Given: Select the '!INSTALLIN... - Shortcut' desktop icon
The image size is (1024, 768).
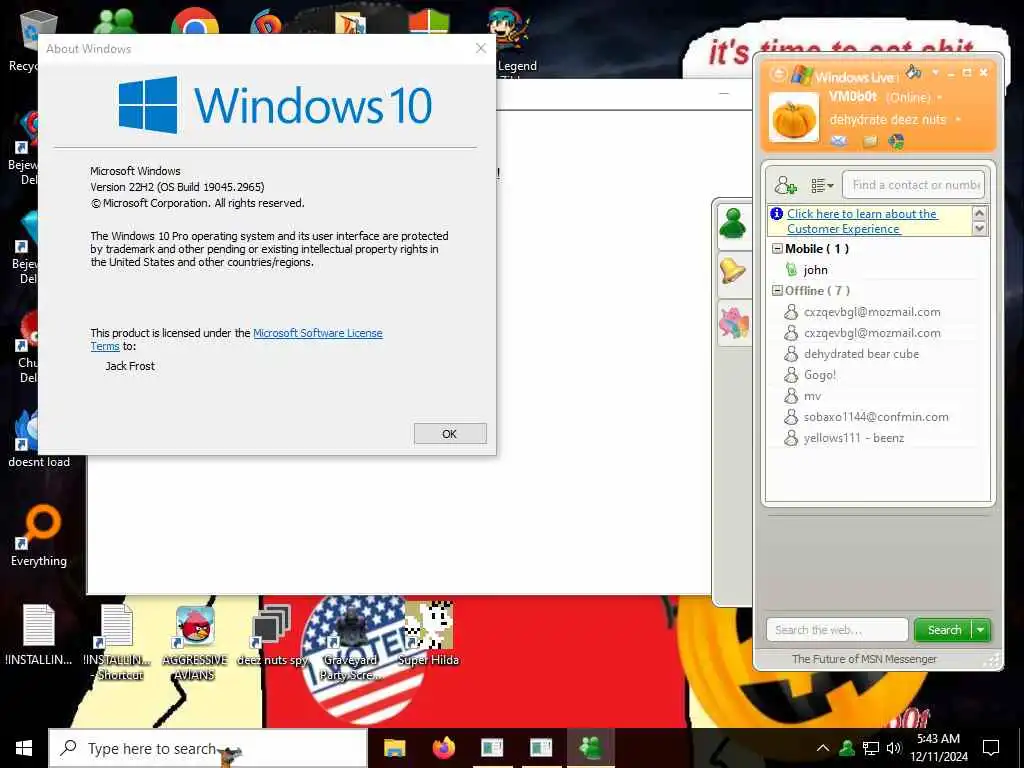Looking at the screenshot, I should tap(118, 642).
